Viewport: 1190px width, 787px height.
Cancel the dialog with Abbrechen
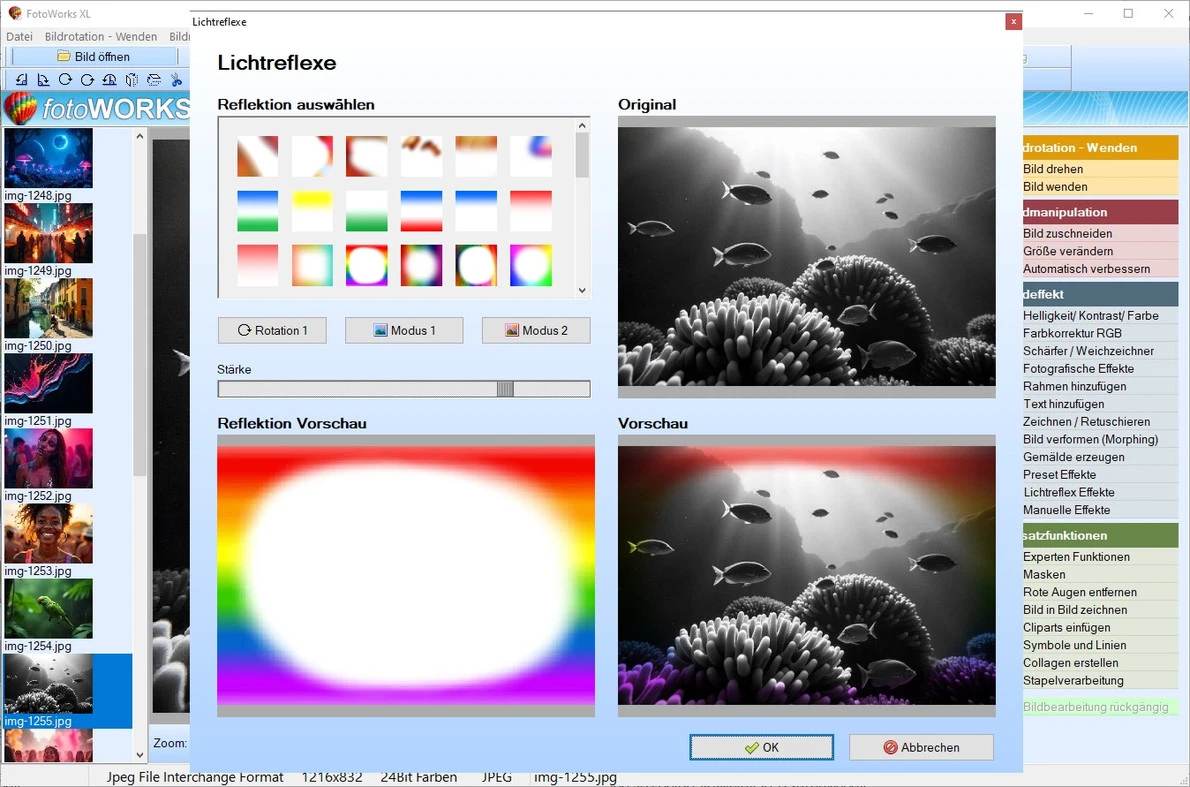pos(921,748)
